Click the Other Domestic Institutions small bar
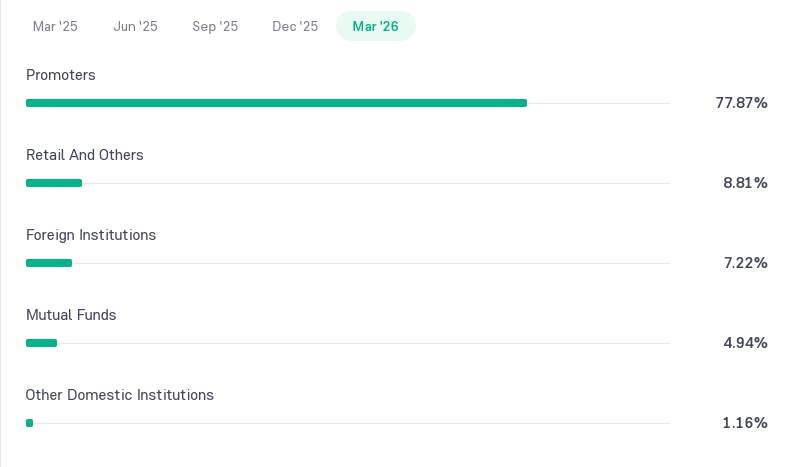 pyautogui.click(x=30, y=423)
